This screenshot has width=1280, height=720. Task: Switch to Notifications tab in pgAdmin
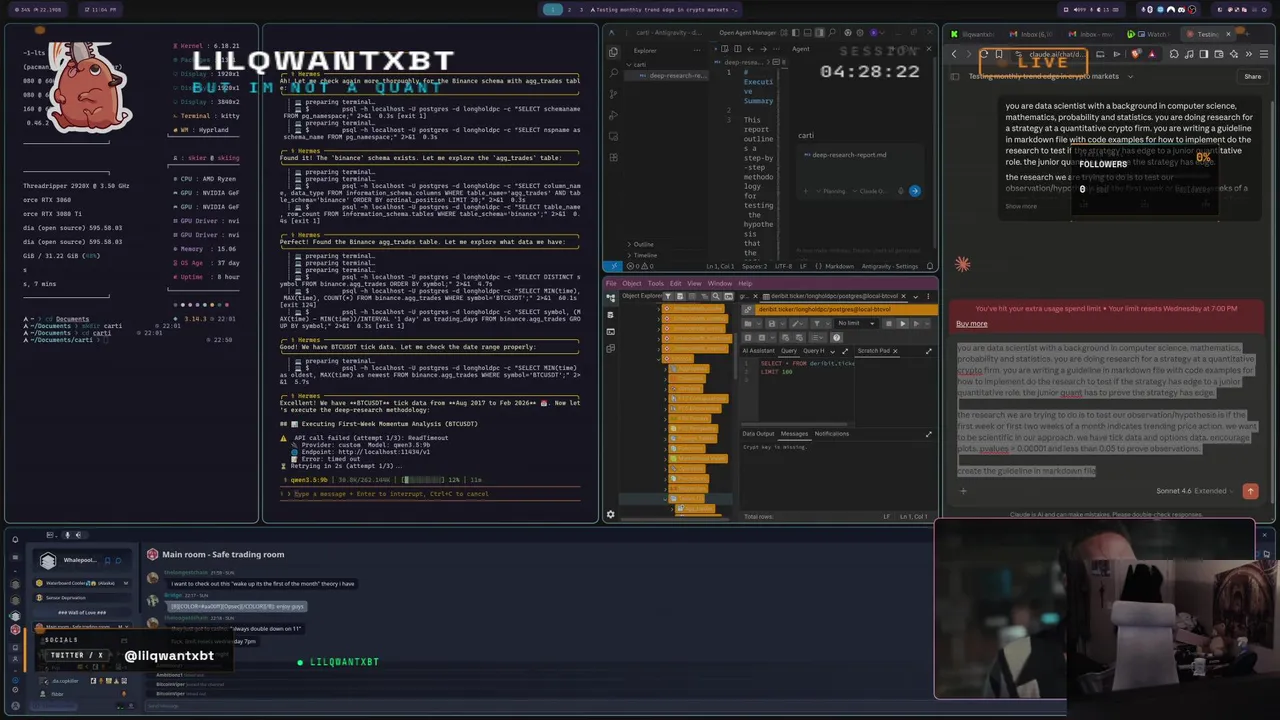[x=832, y=434]
